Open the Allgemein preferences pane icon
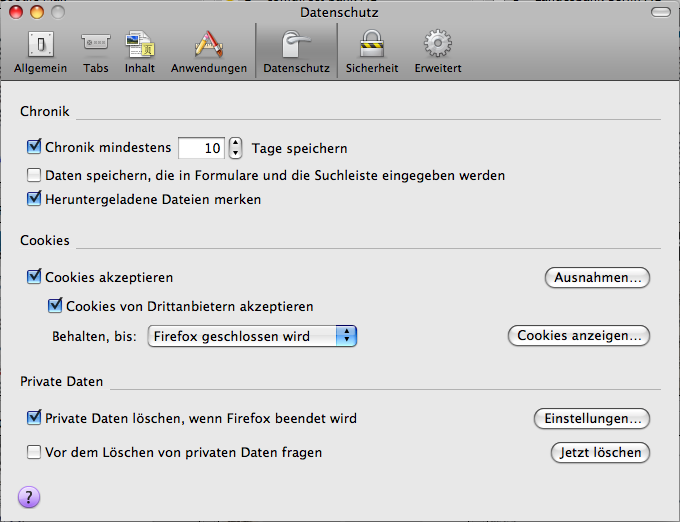 [x=41, y=44]
